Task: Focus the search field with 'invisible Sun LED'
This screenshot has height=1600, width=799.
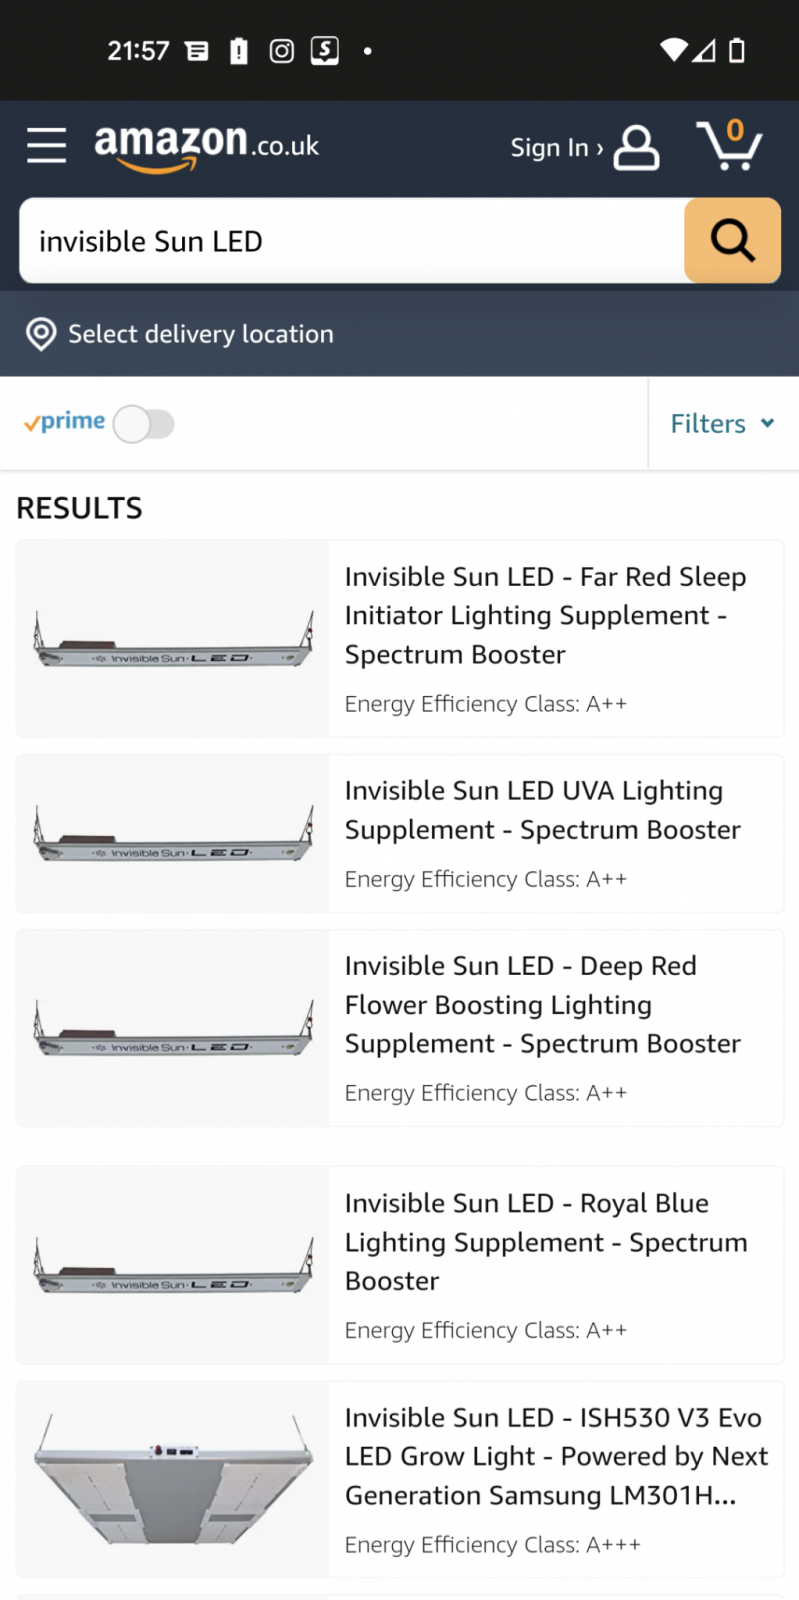Action: click(350, 242)
